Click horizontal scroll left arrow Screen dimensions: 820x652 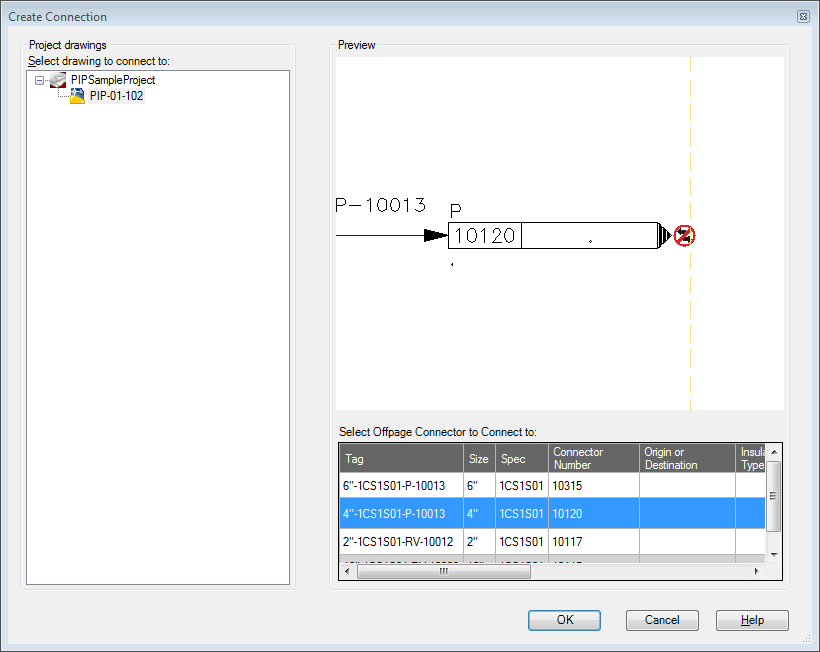pos(348,571)
